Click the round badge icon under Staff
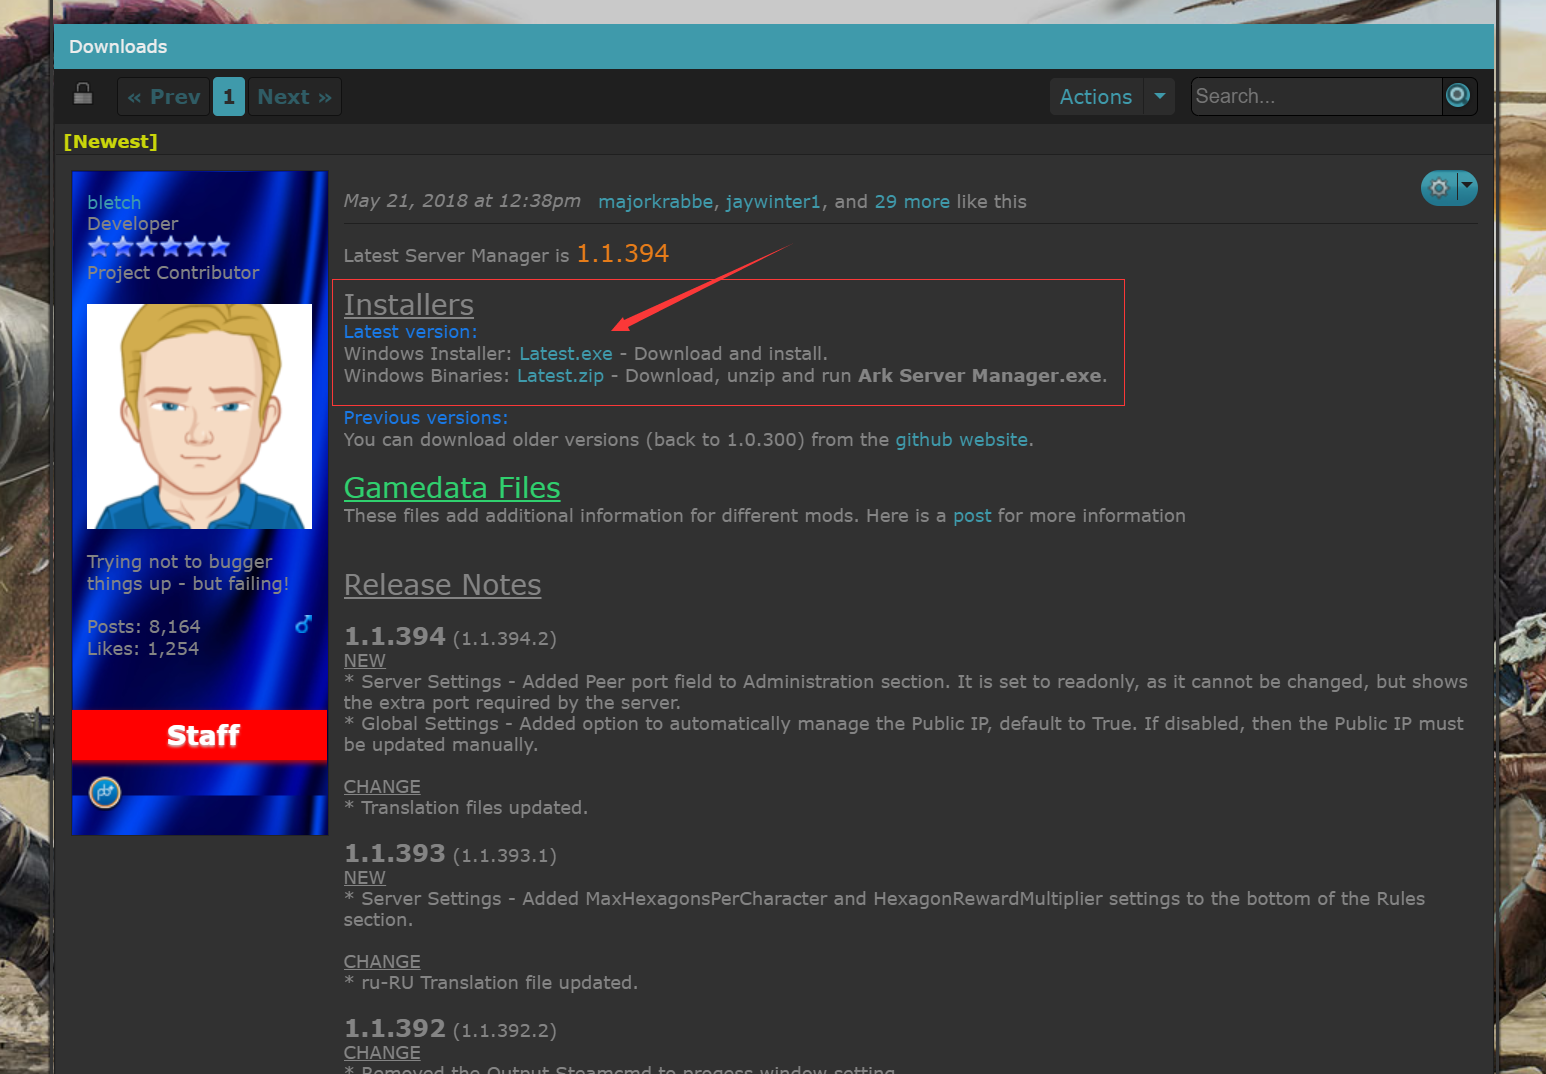 (105, 792)
